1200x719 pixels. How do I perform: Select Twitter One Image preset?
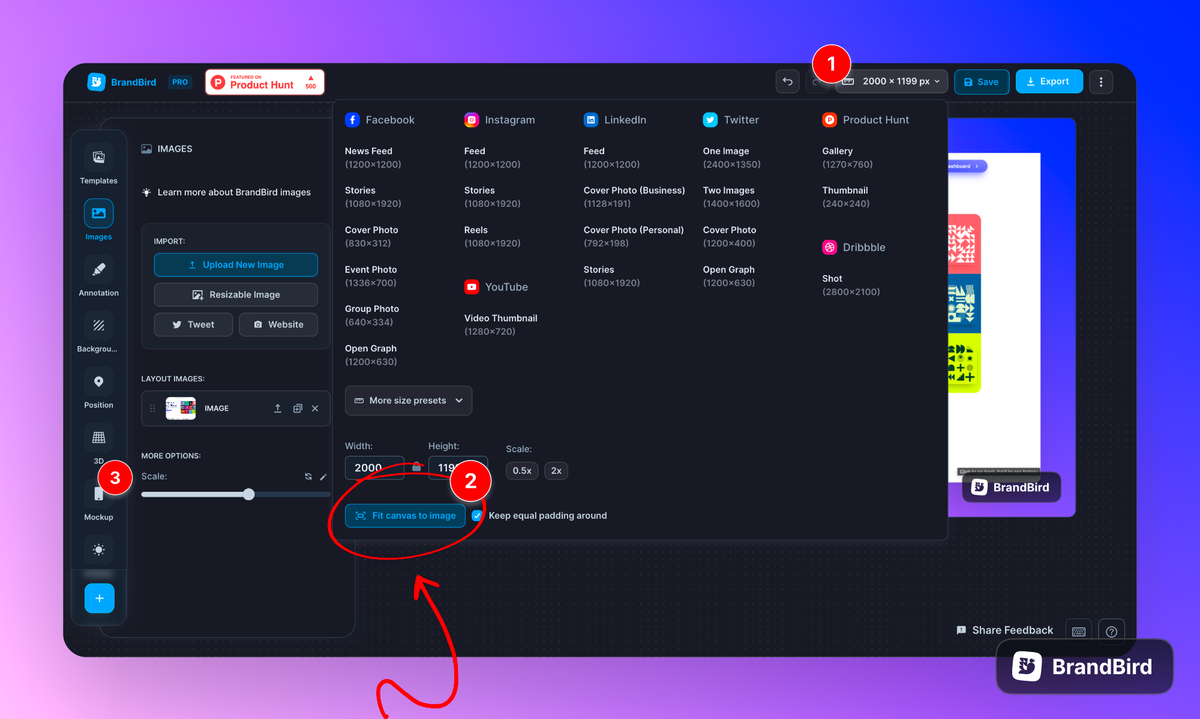point(732,158)
